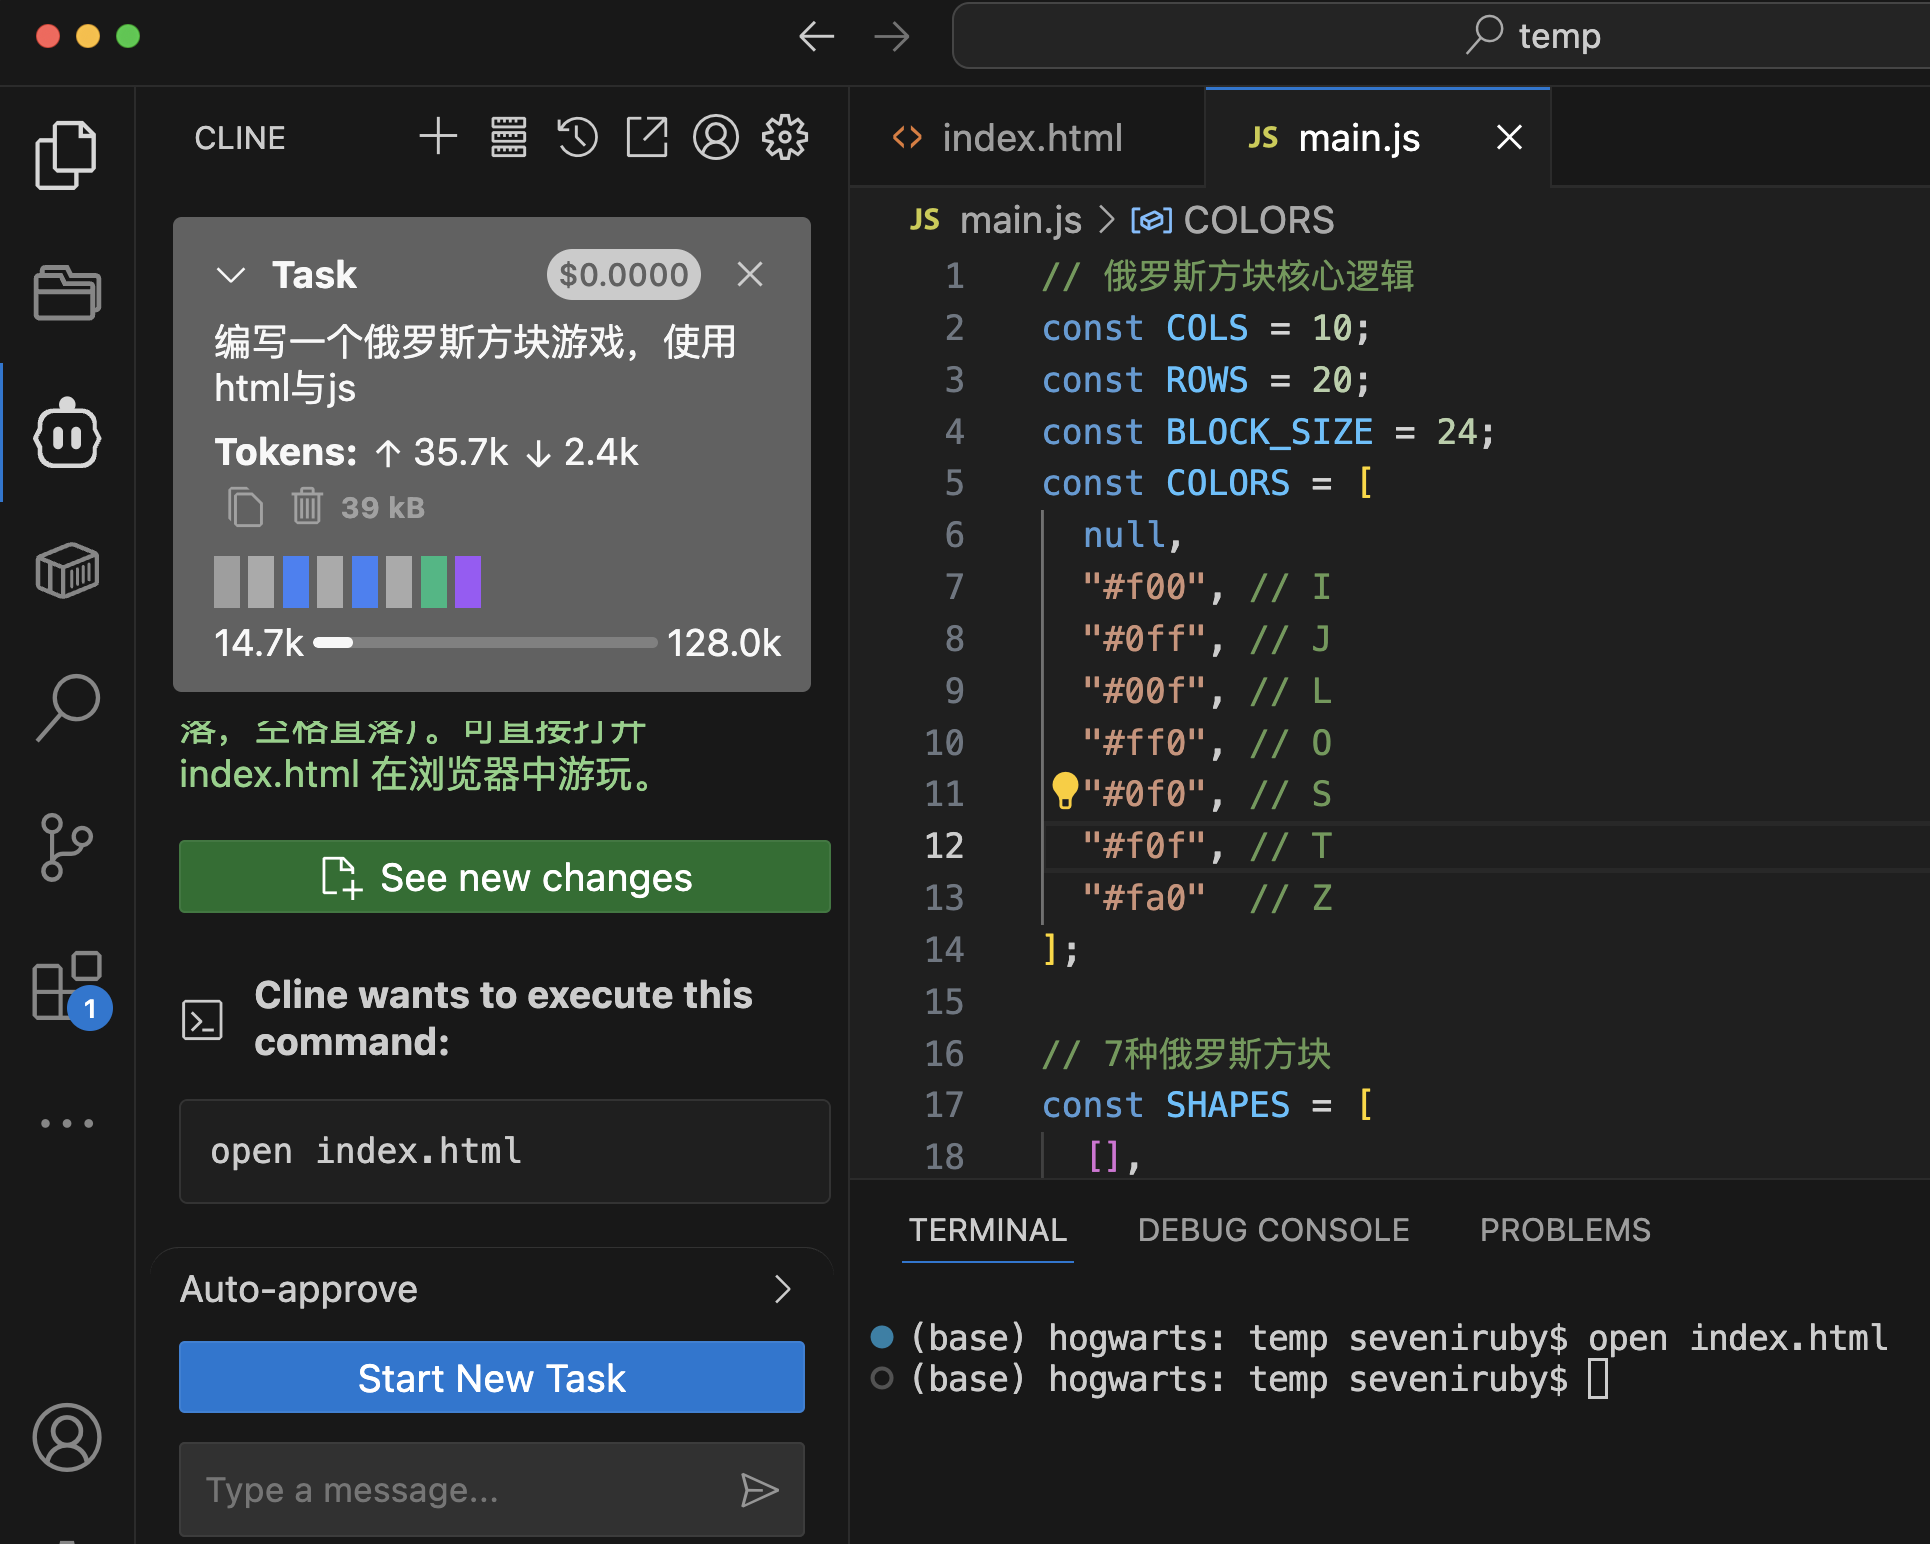Click the purple block in task timeline
This screenshot has width=1930, height=1544.
(x=468, y=582)
